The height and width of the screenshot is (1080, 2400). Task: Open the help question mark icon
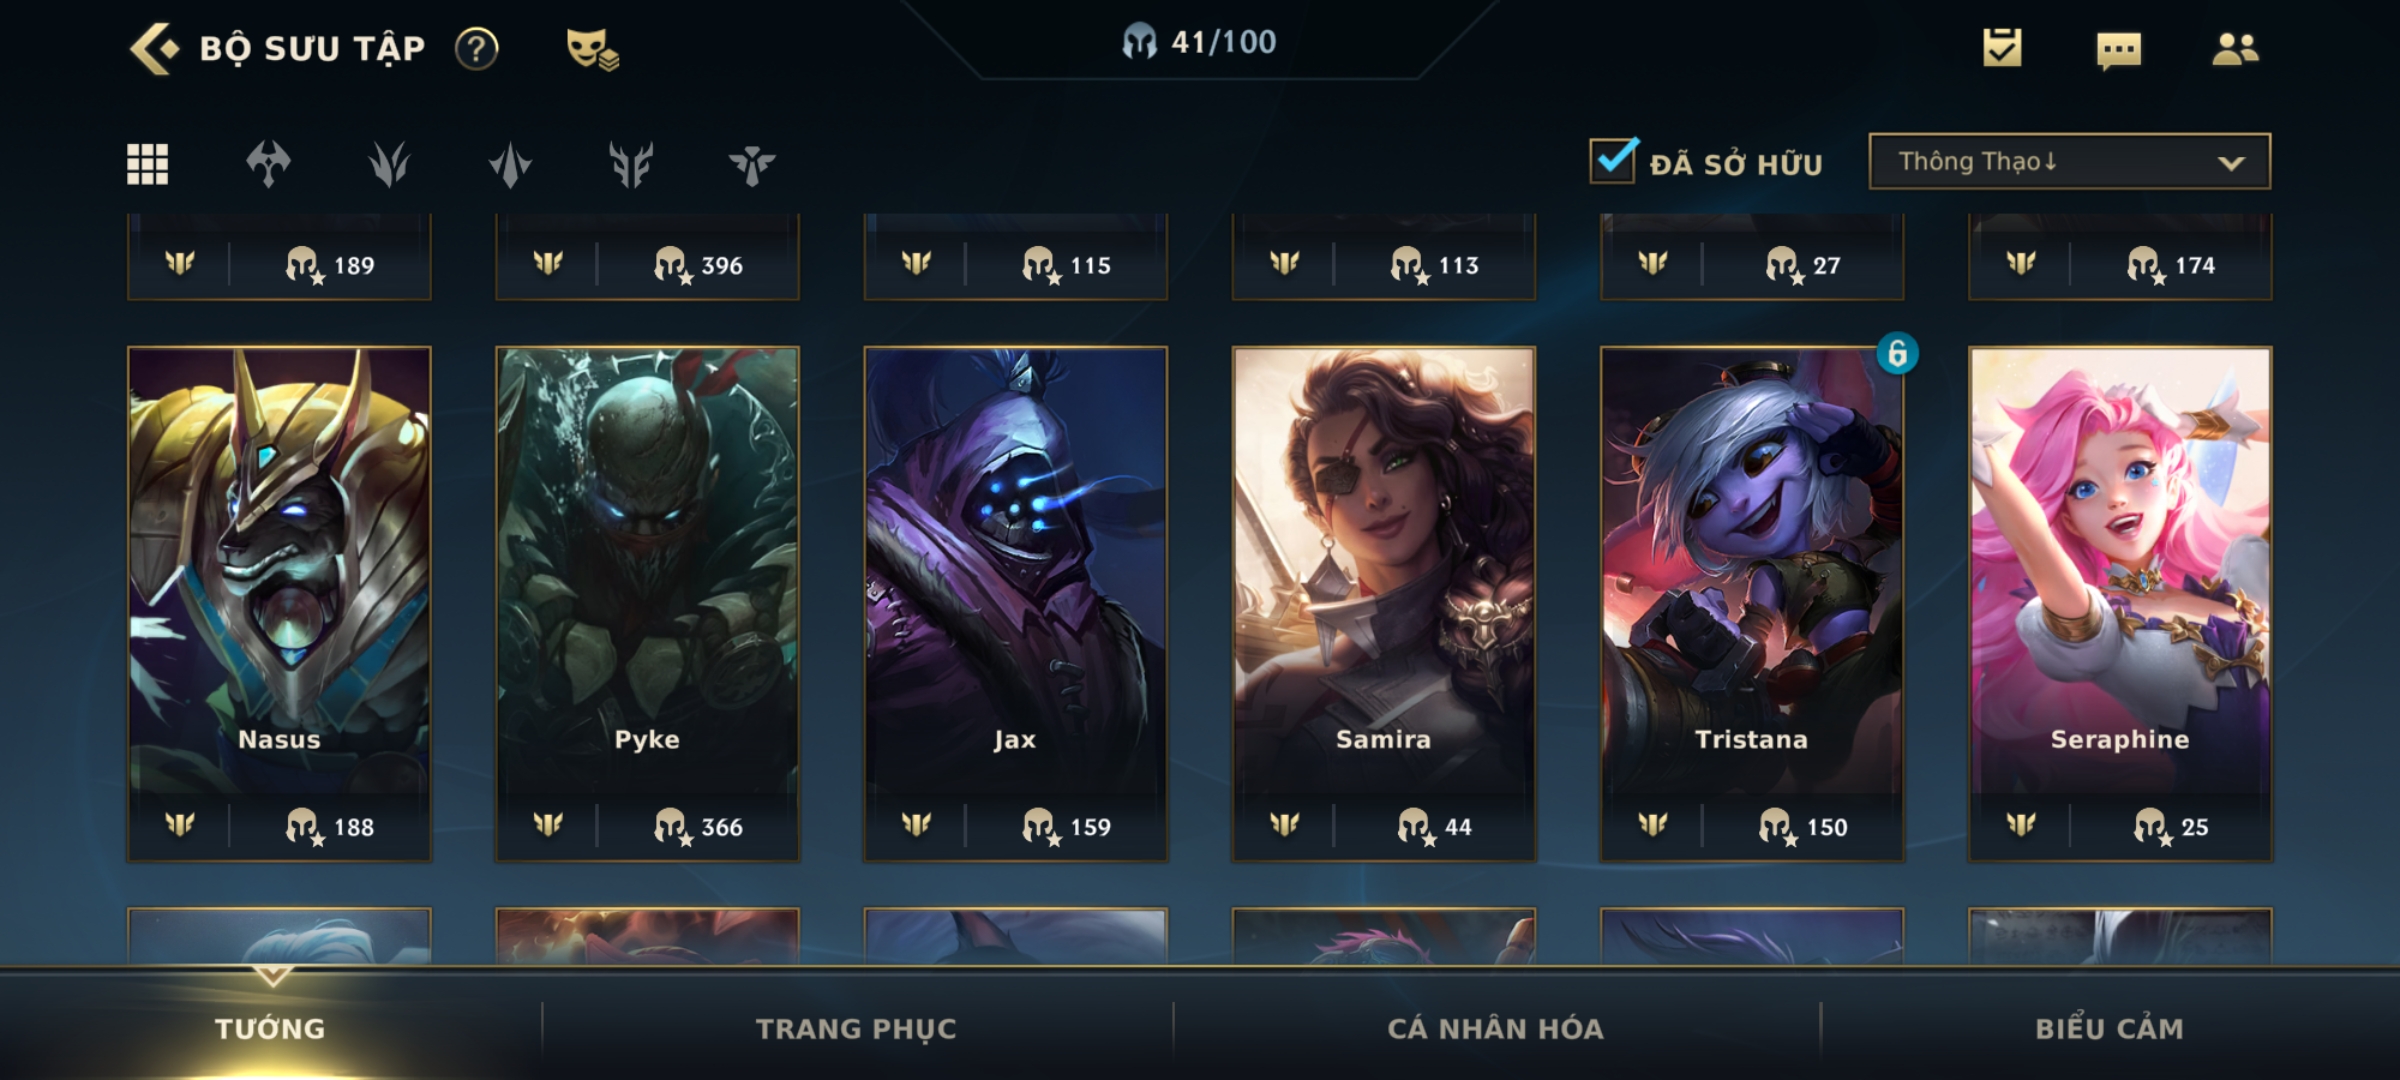coord(477,49)
